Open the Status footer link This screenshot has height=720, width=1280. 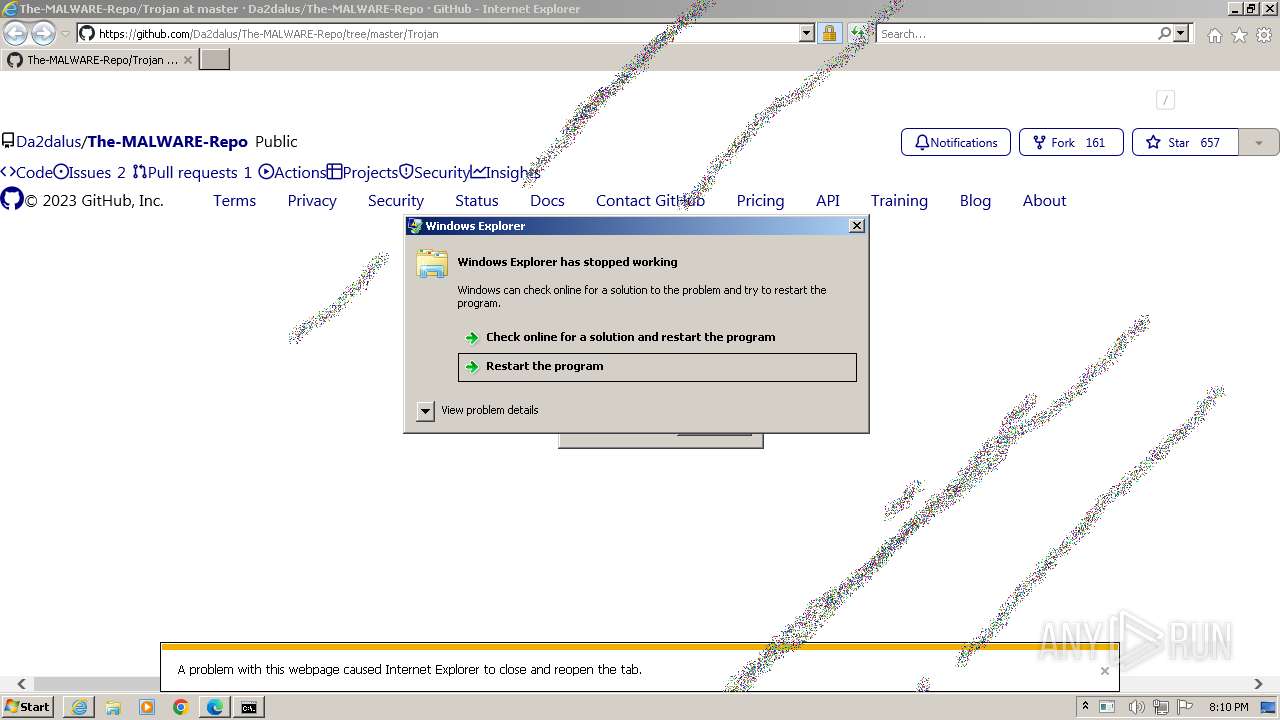click(476, 200)
